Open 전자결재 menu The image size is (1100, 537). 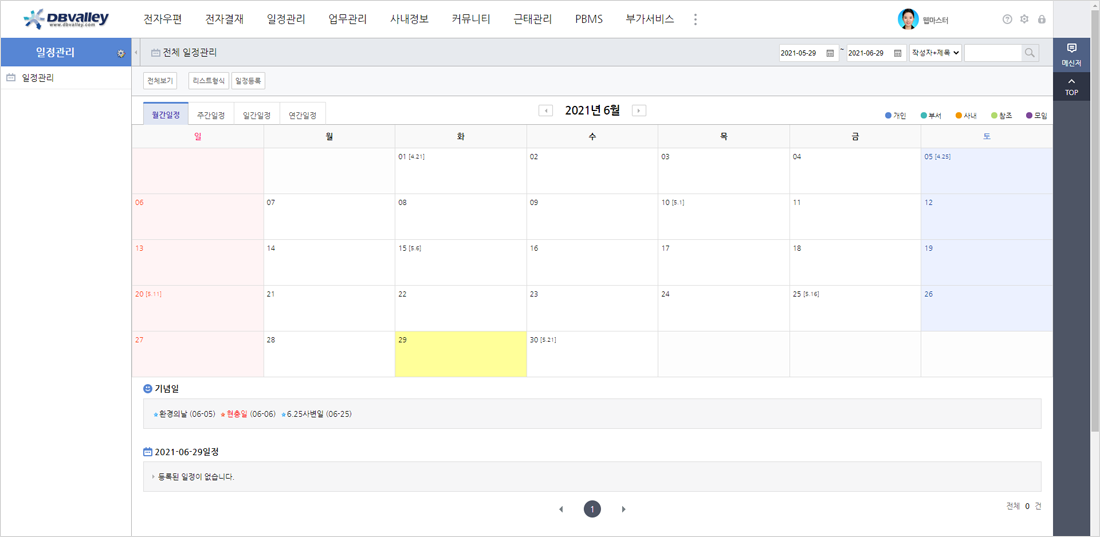click(224, 20)
